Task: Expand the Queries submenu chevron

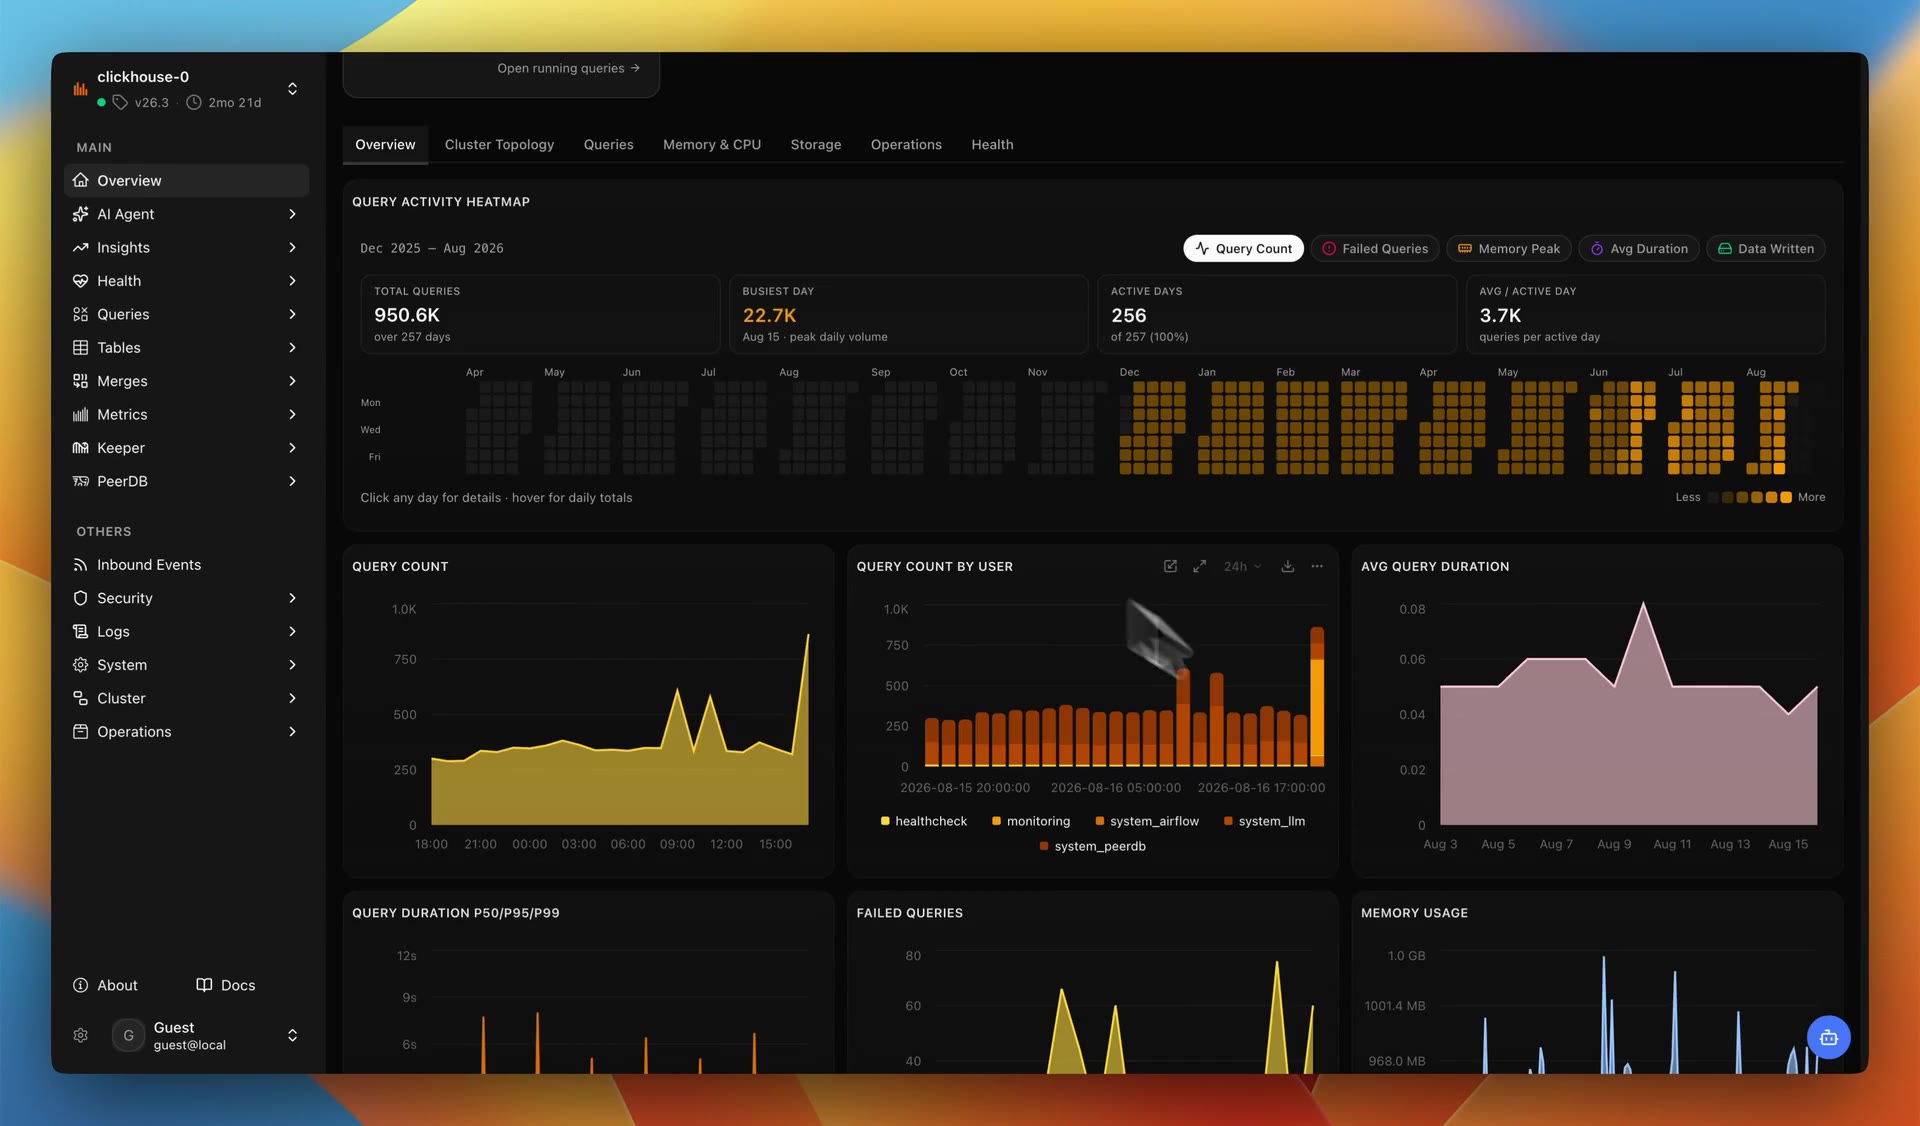Action: 292,314
